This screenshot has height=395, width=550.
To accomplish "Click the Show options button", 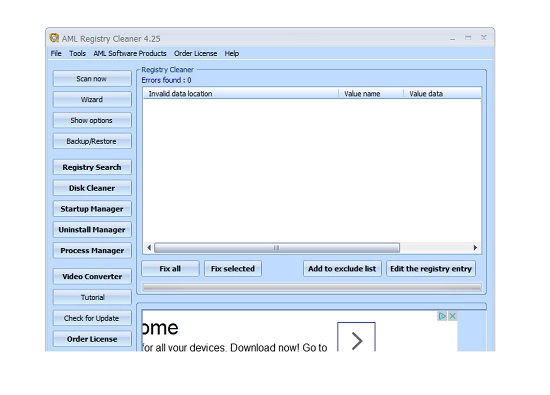I will 92,120.
